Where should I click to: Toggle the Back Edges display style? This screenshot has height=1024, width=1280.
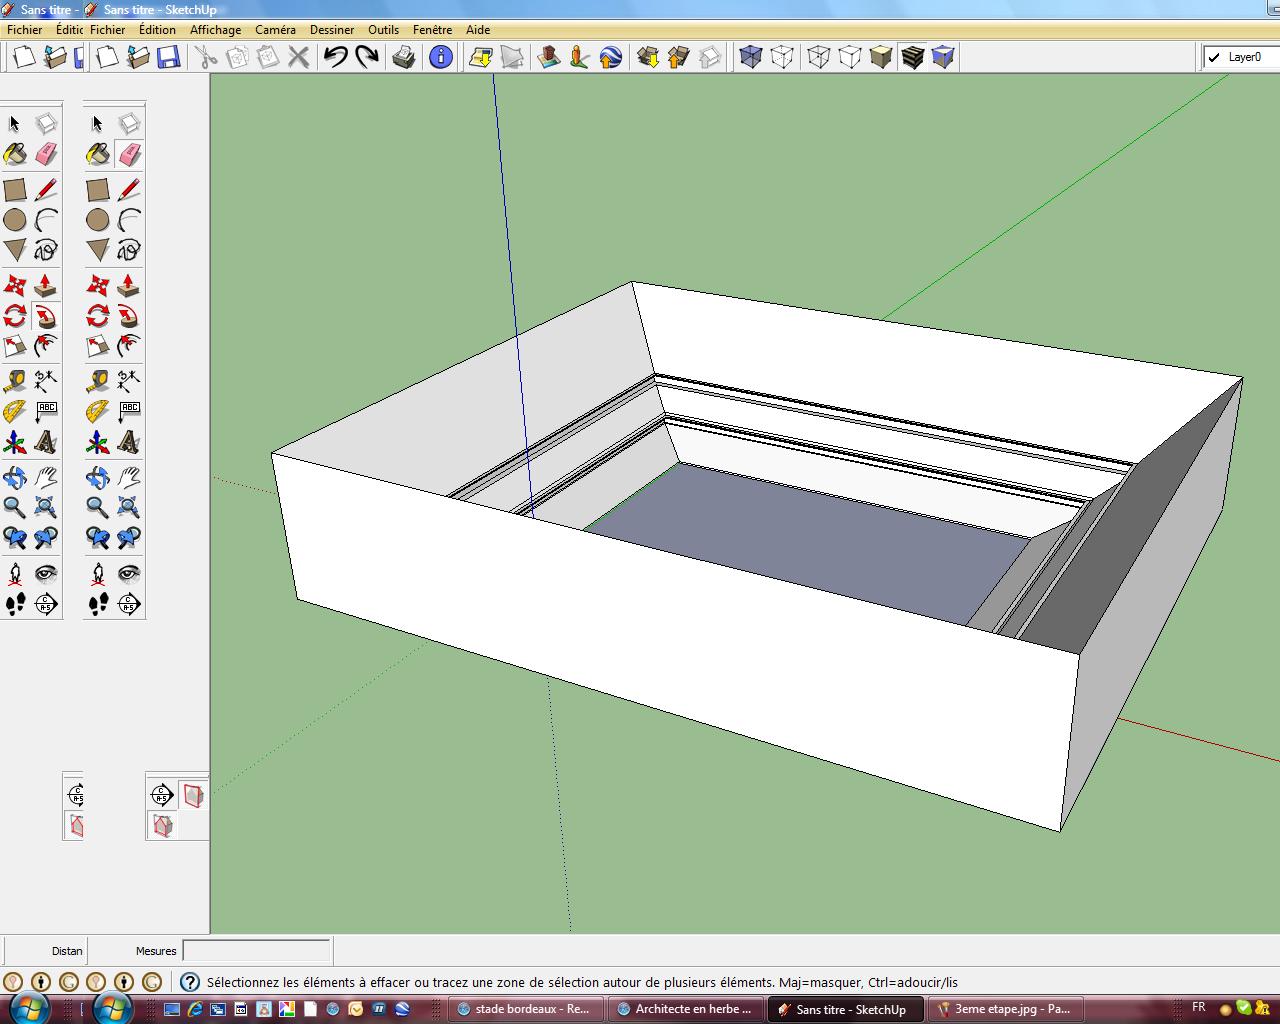[782, 57]
